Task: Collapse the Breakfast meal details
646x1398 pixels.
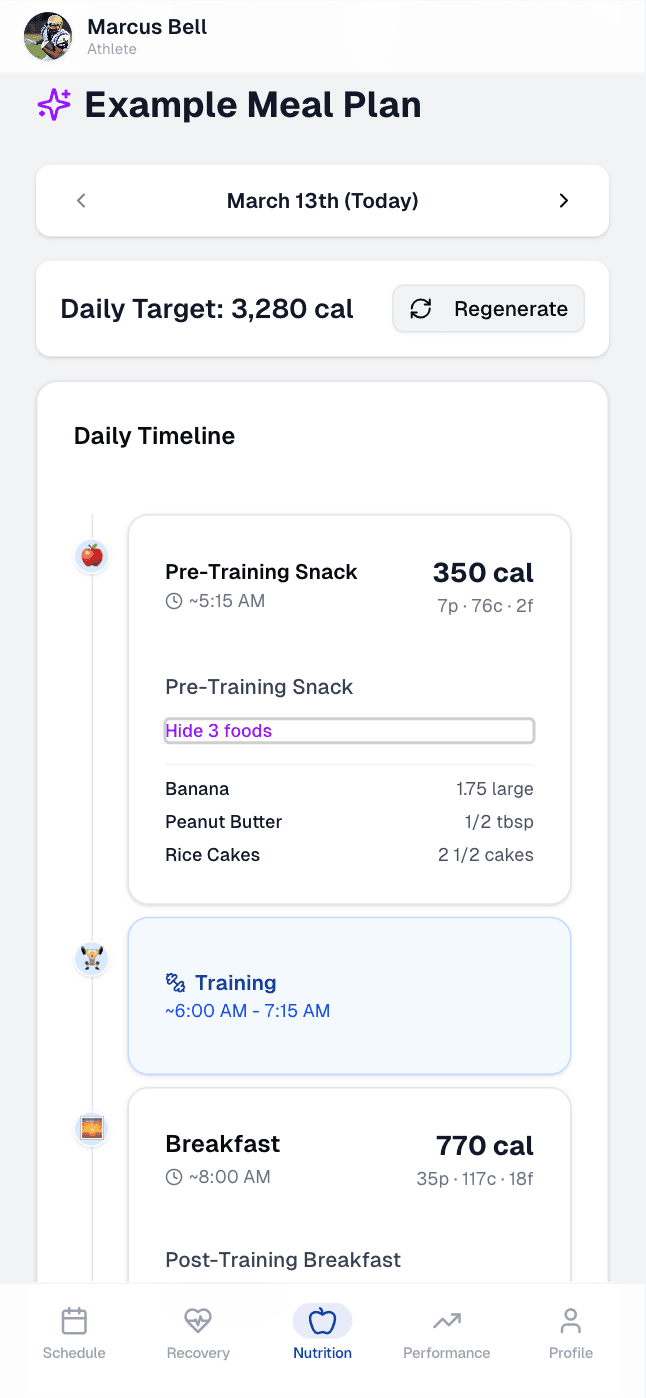Action: tap(349, 1145)
